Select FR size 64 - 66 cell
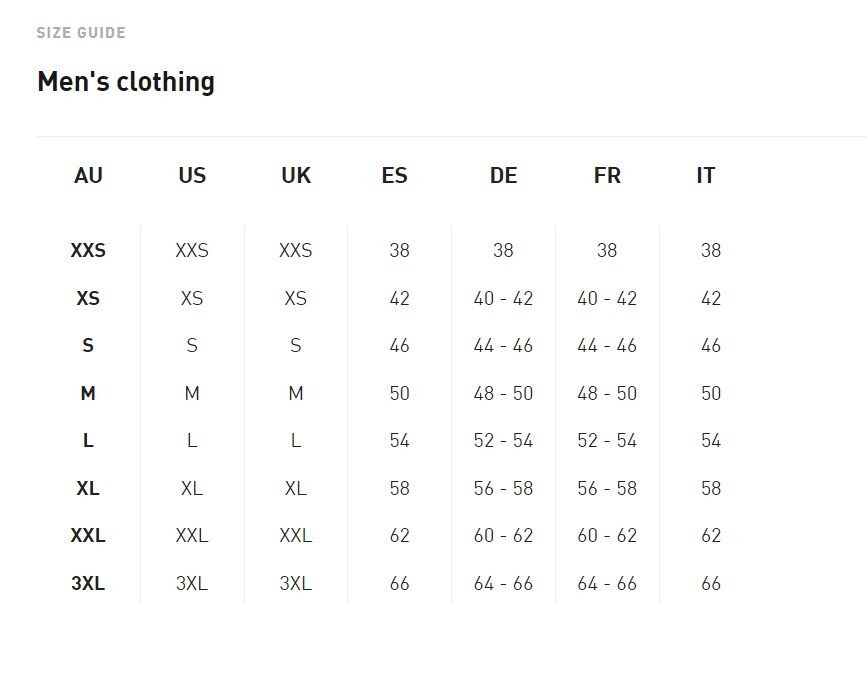Viewport: 867px width, 687px height. coord(607,583)
